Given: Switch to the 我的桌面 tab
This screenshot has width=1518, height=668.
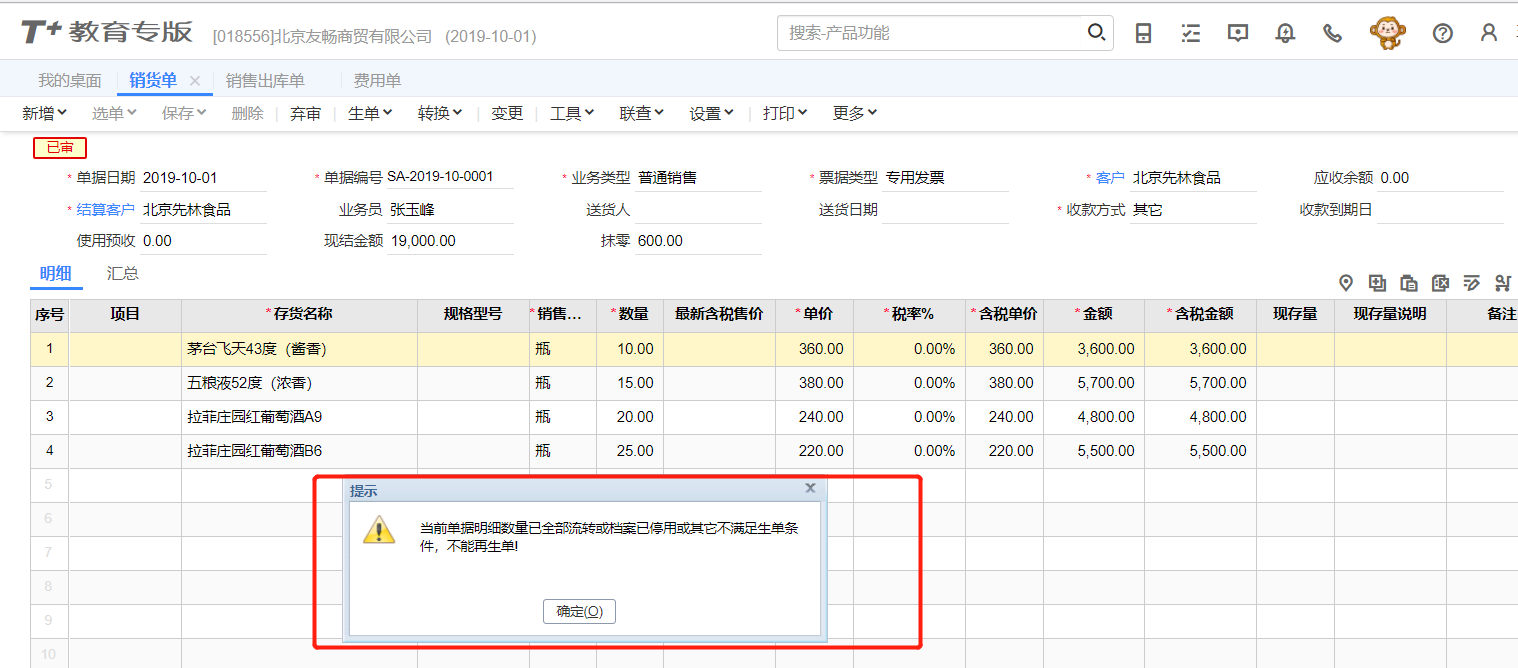Looking at the screenshot, I should point(70,81).
